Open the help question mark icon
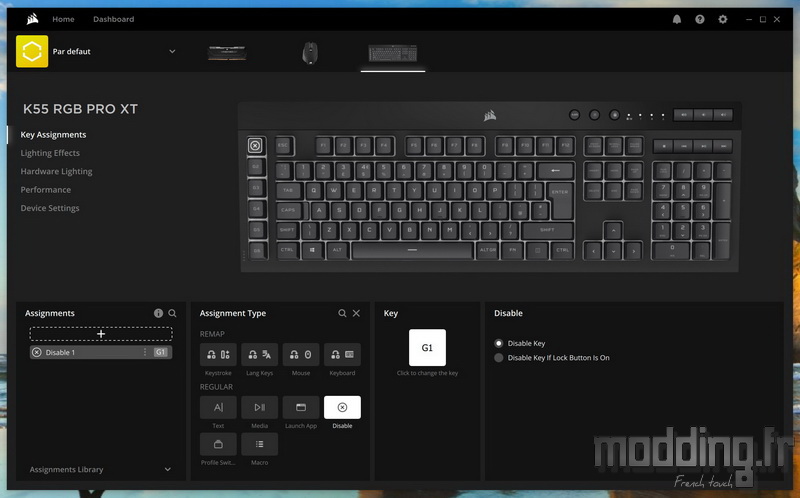 coord(699,19)
